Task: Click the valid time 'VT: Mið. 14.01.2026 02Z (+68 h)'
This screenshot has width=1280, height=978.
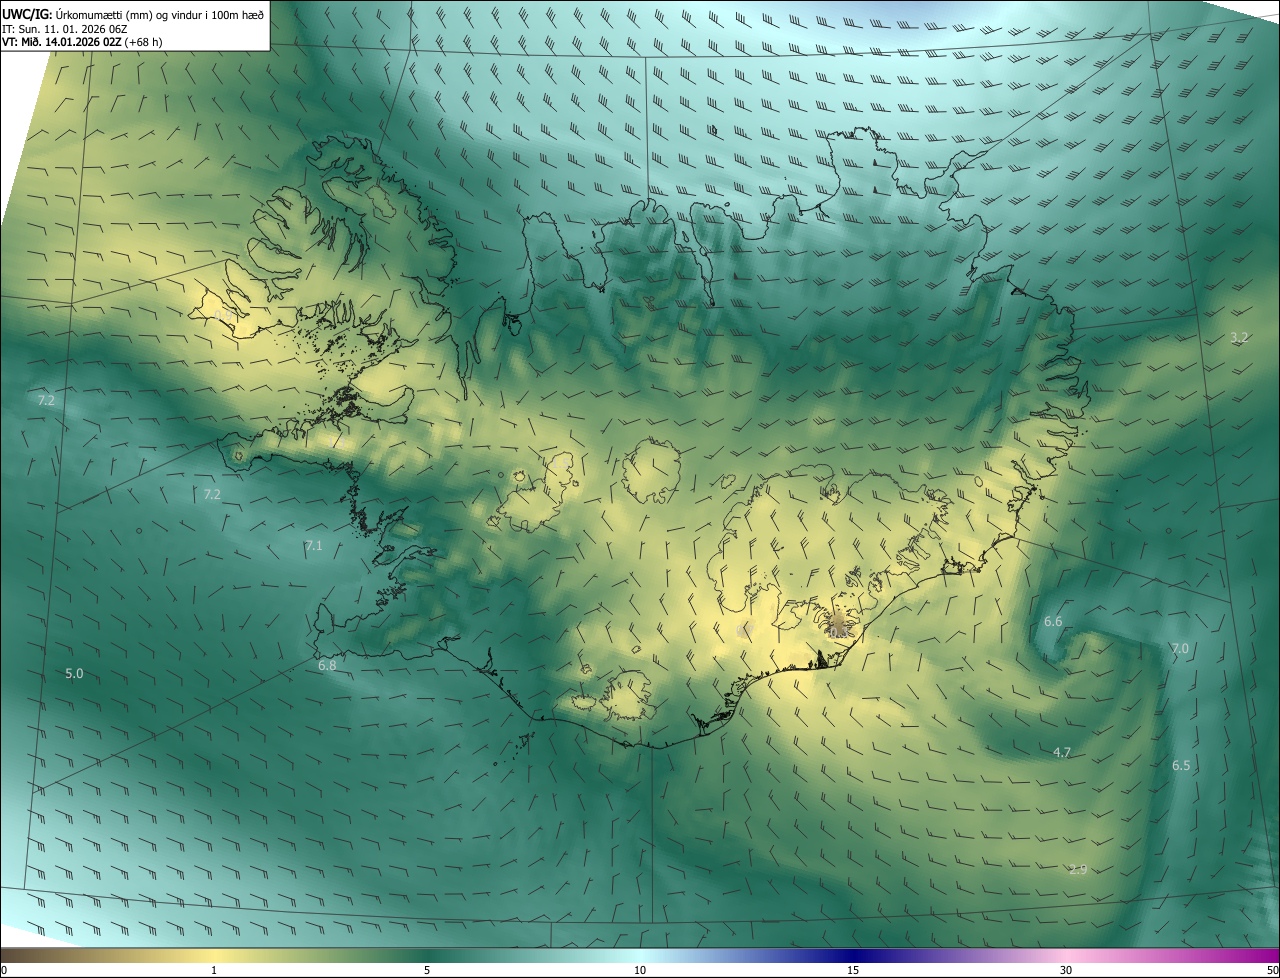Action: click(x=82, y=42)
